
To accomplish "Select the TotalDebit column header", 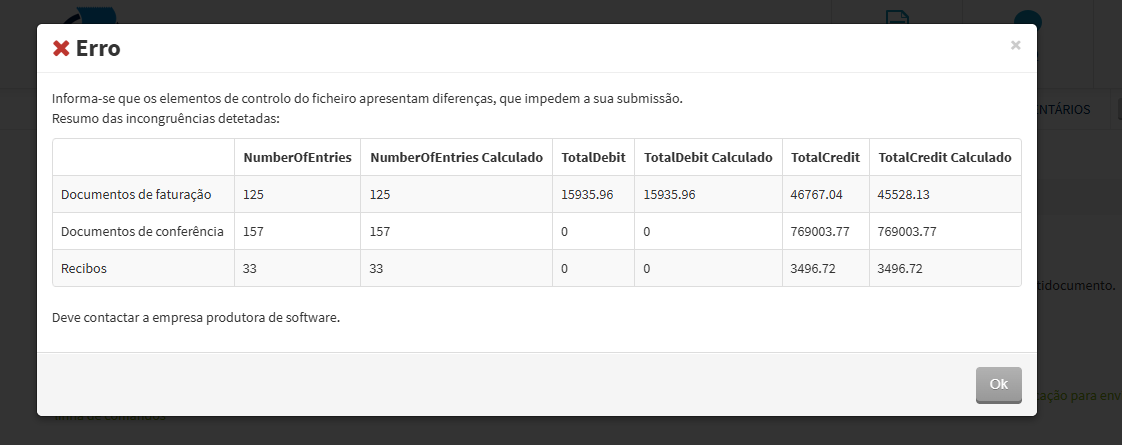I will pos(593,157).
